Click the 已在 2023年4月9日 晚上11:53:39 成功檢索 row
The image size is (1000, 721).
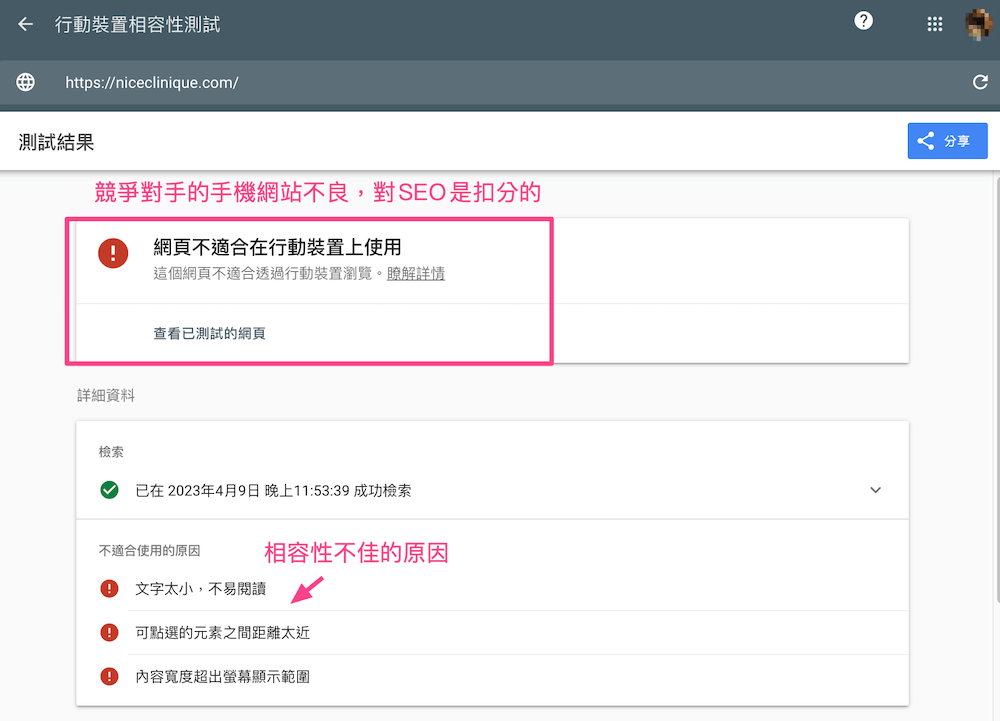coord(492,490)
